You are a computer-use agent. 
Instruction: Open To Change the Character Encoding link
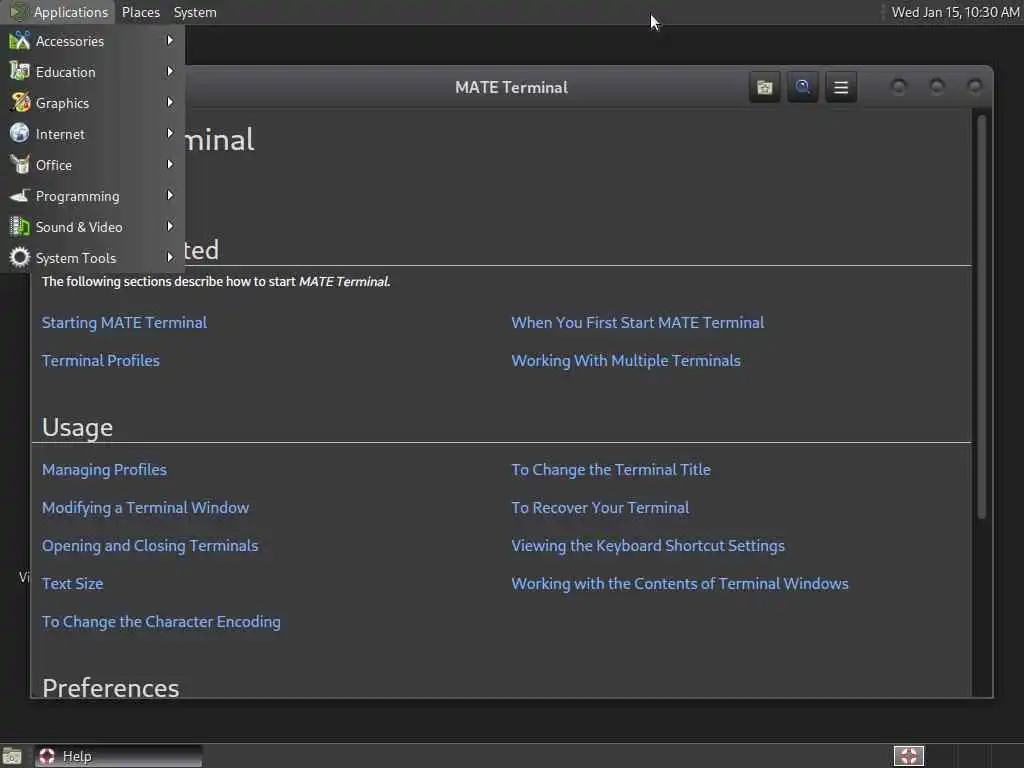[161, 621]
